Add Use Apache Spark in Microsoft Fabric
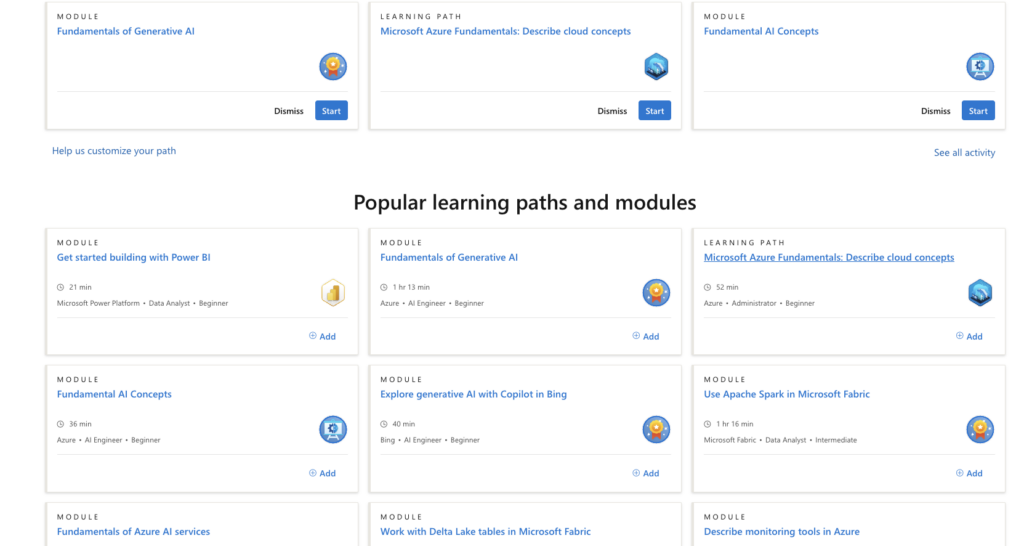 click(x=968, y=474)
